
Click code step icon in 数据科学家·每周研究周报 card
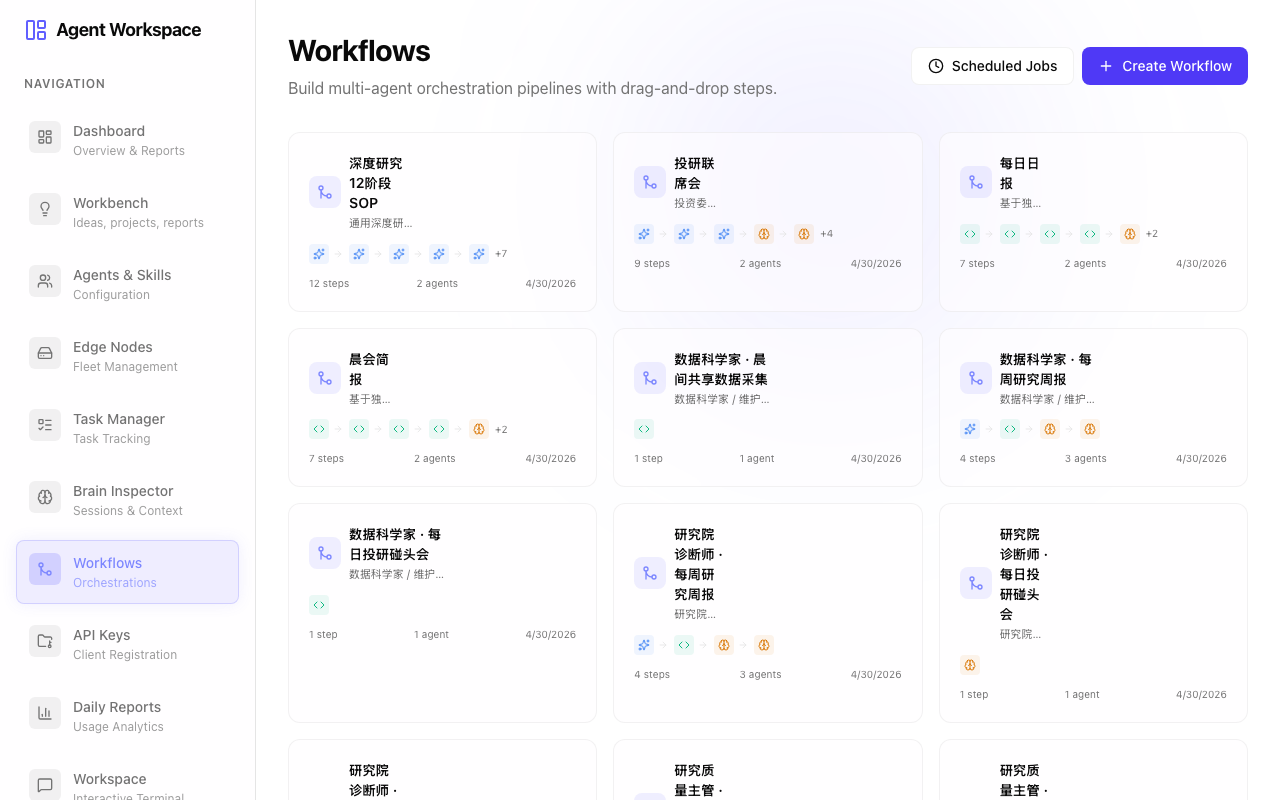pyautogui.click(x=1010, y=429)
